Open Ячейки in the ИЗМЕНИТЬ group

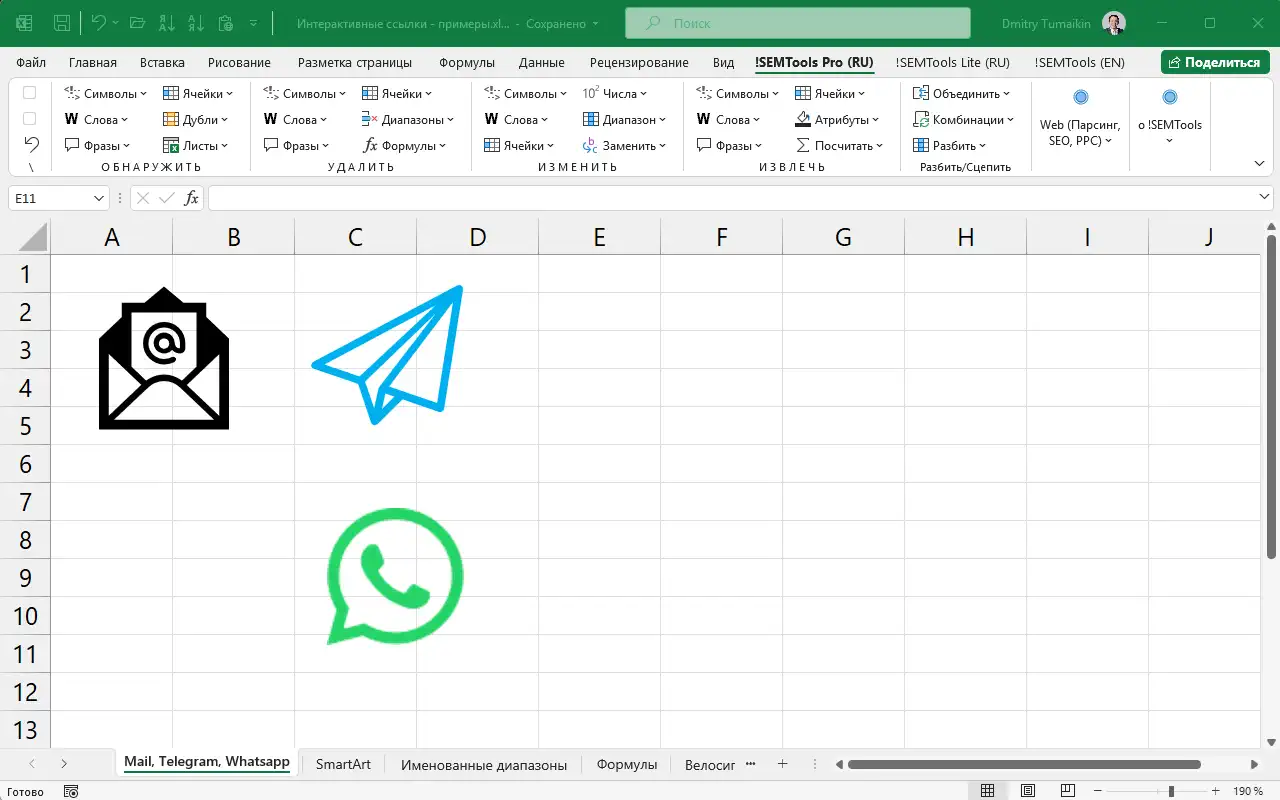point(519,145)
